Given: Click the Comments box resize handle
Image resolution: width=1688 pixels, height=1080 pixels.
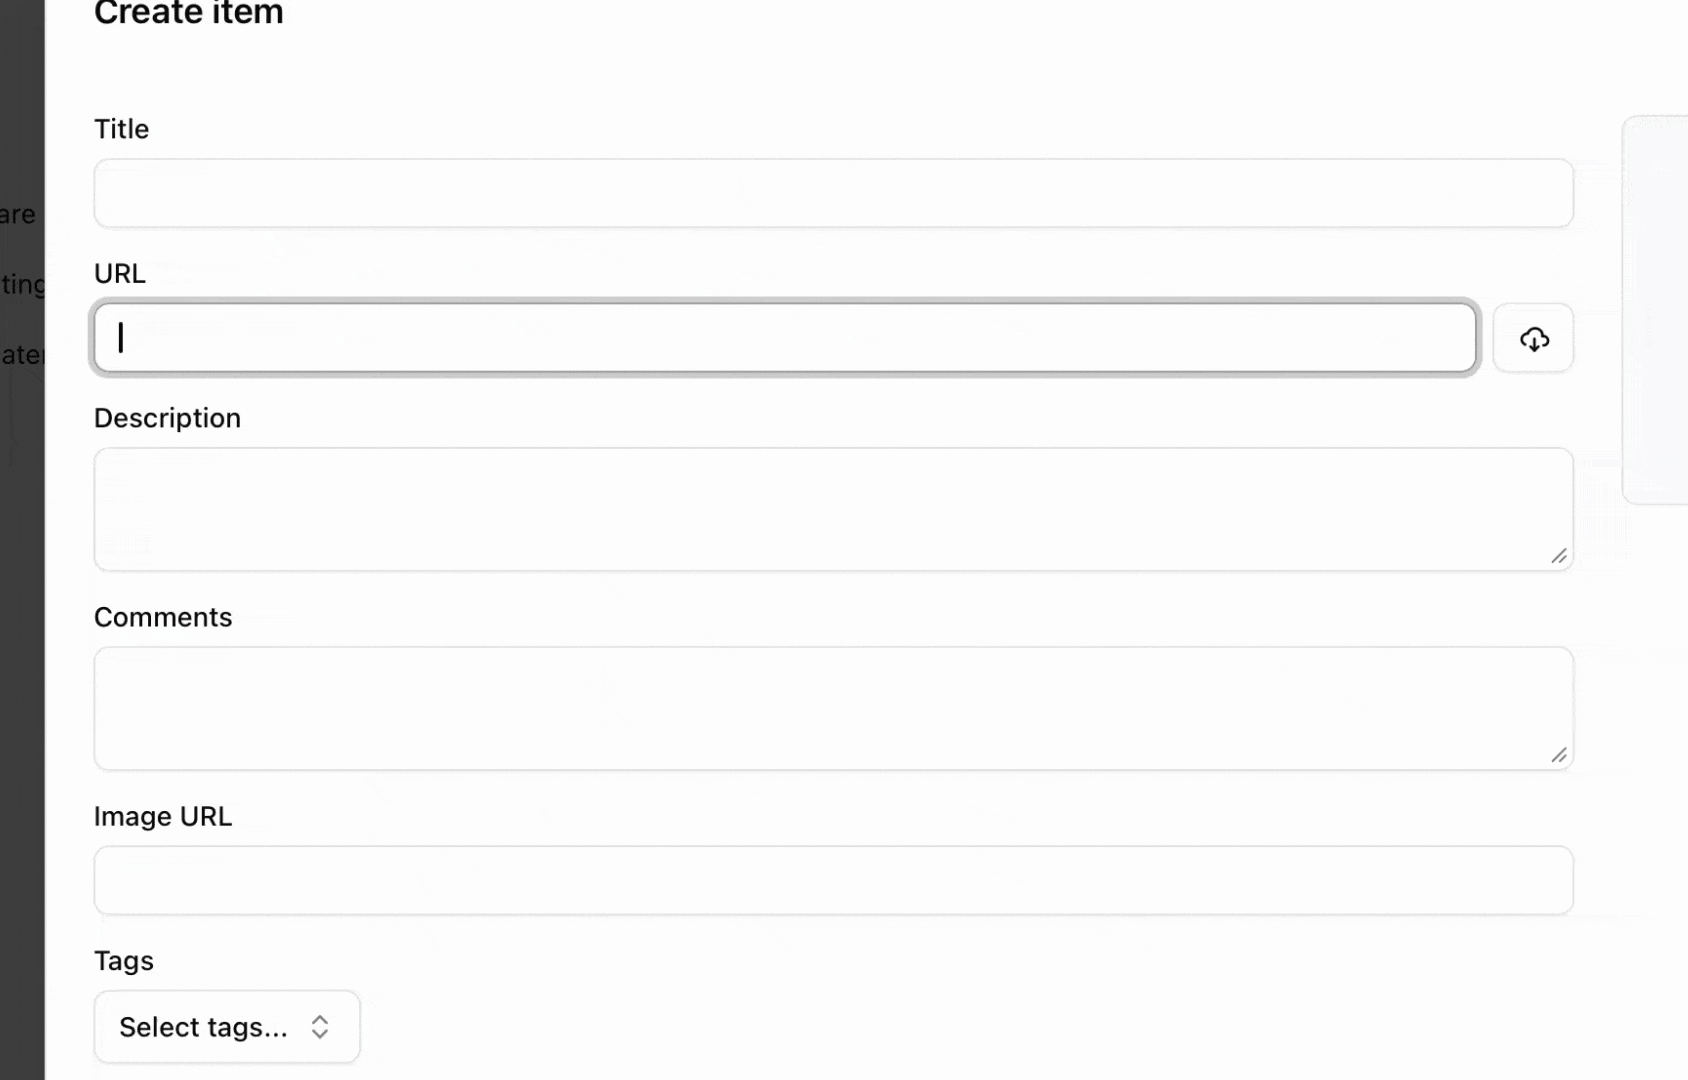Looking at the screenshot, I should tap(1559, 755).
